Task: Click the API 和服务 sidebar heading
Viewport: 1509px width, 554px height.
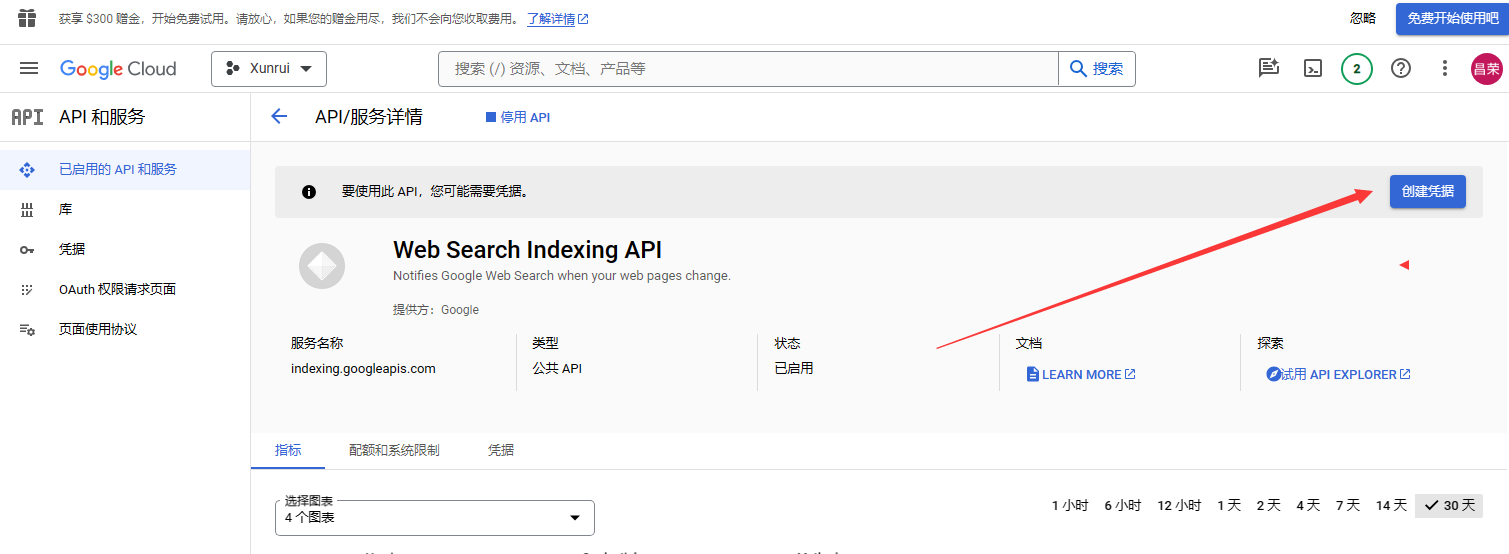Action: [x=102, y=117]
